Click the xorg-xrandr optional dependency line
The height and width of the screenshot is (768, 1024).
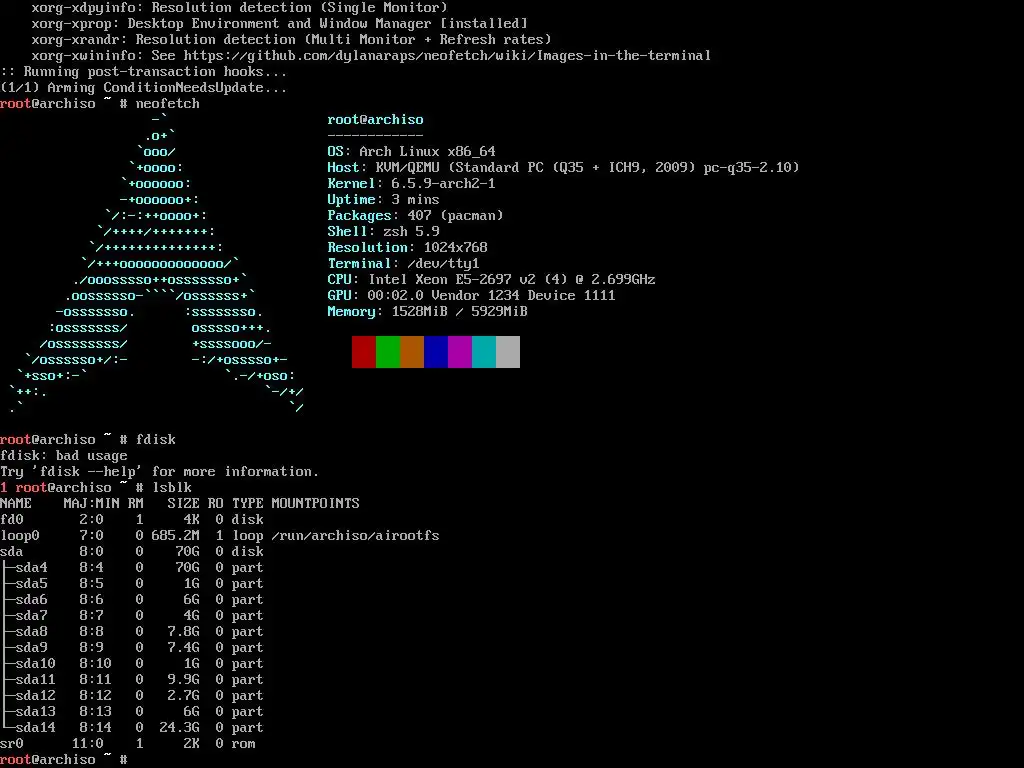point(291,39)
